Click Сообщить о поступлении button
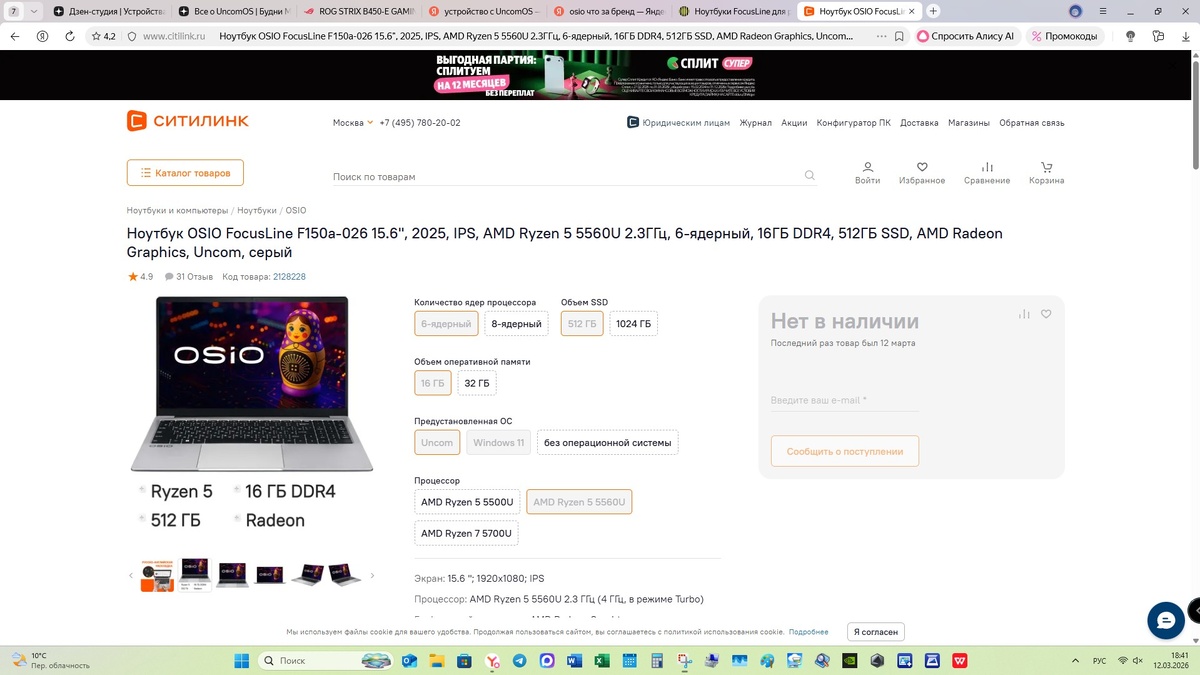 845,451
